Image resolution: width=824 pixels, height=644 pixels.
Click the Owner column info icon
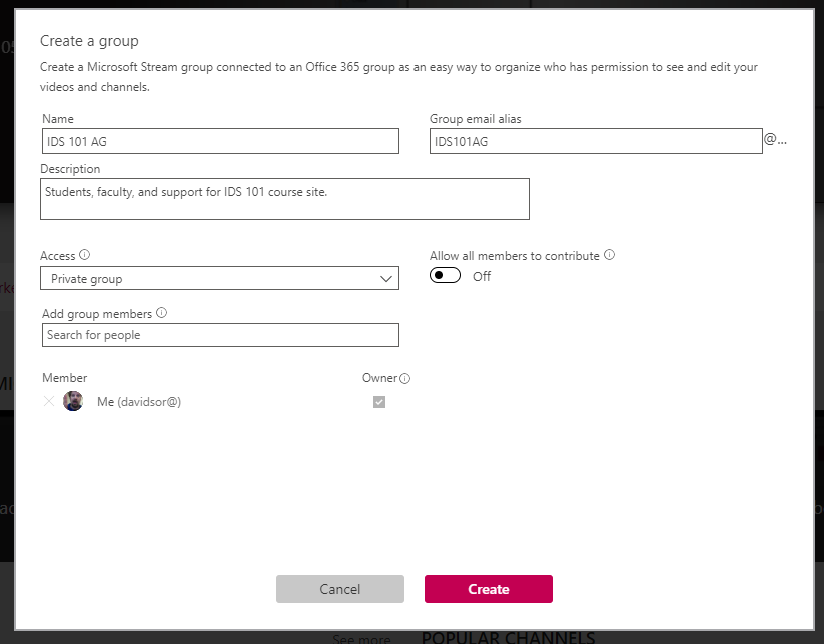point(403,378)
